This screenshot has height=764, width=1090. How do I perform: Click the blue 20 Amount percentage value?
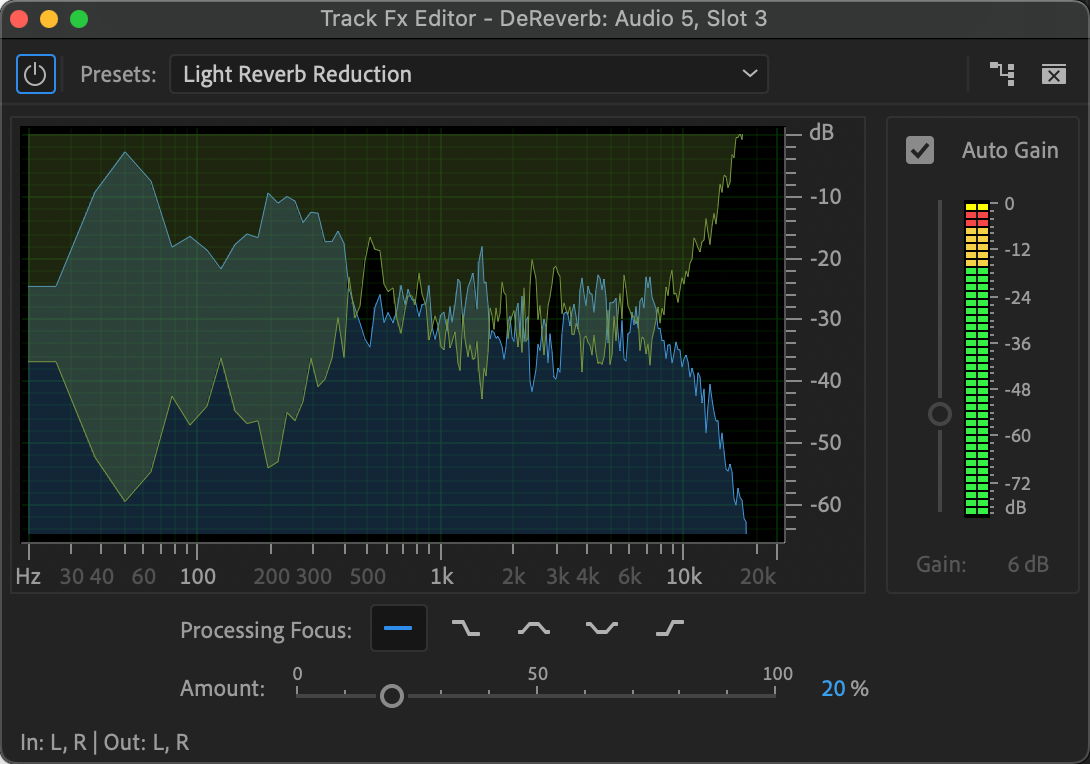coord(833,689)
